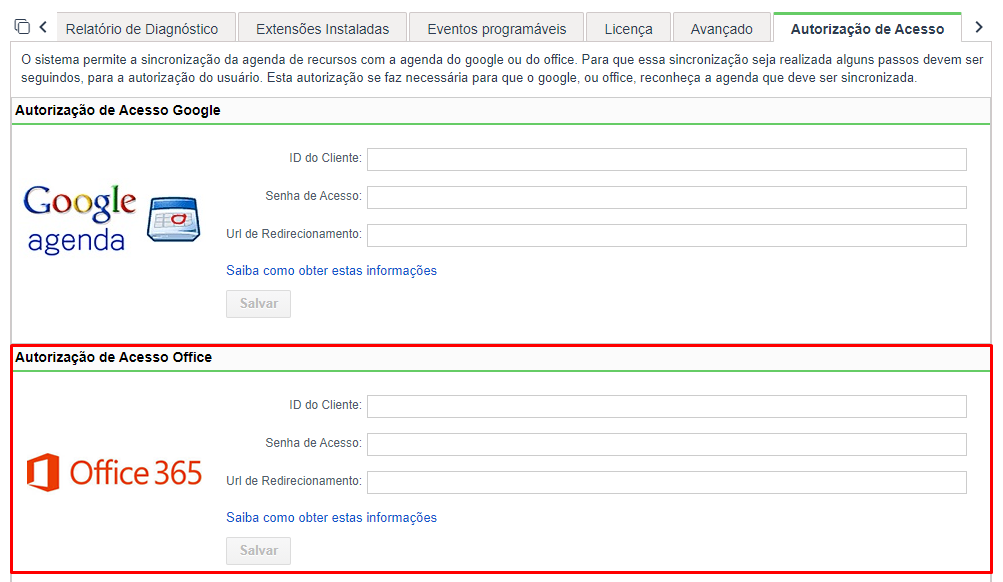Click the Google agenda calendar icon
The width and height of the screenshot is (1003, 582).
[x=173, y=219]
